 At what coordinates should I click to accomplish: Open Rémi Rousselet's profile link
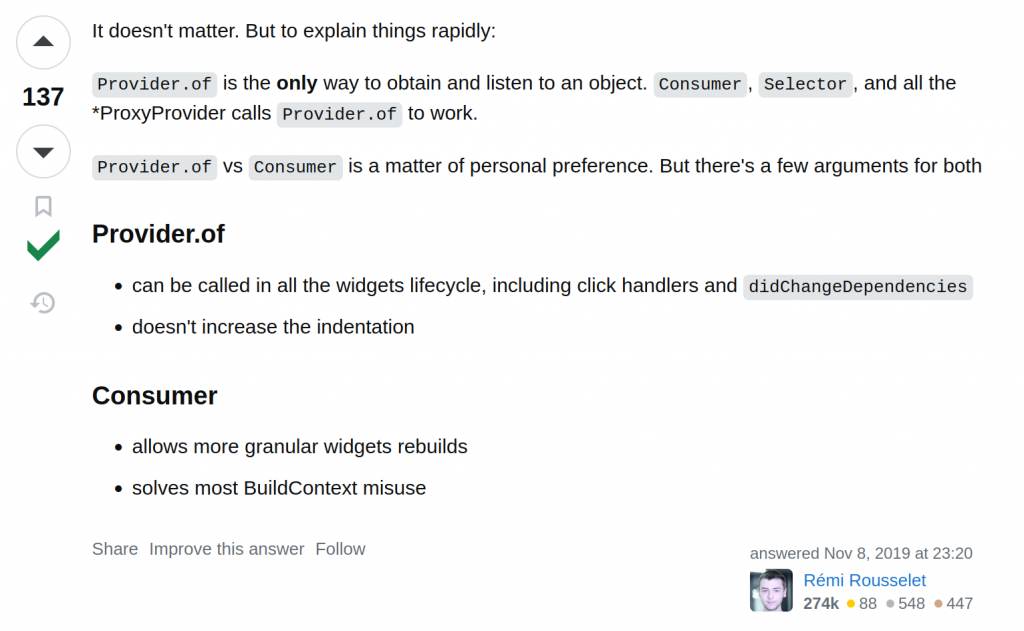(864, 580)
